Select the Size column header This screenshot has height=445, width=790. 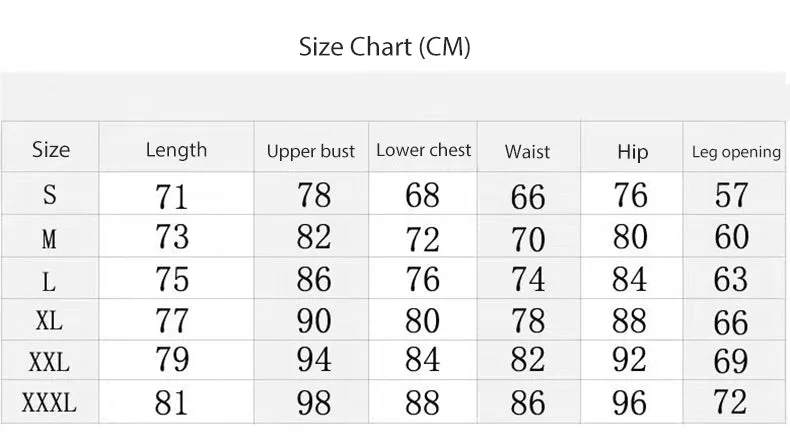50,150
